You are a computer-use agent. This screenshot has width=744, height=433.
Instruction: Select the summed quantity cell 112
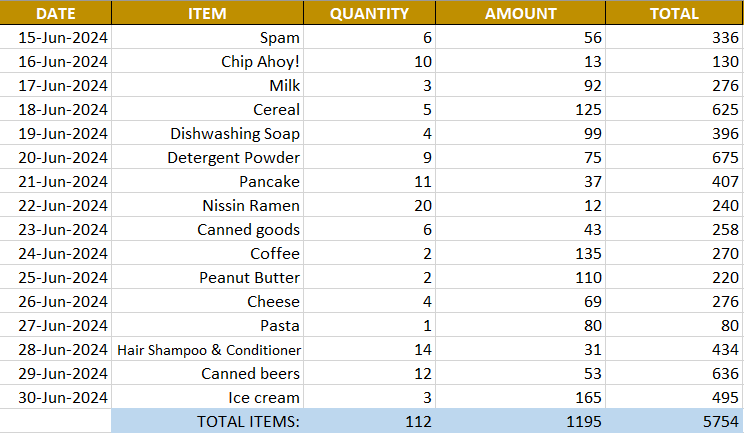(x=369, y=422)
